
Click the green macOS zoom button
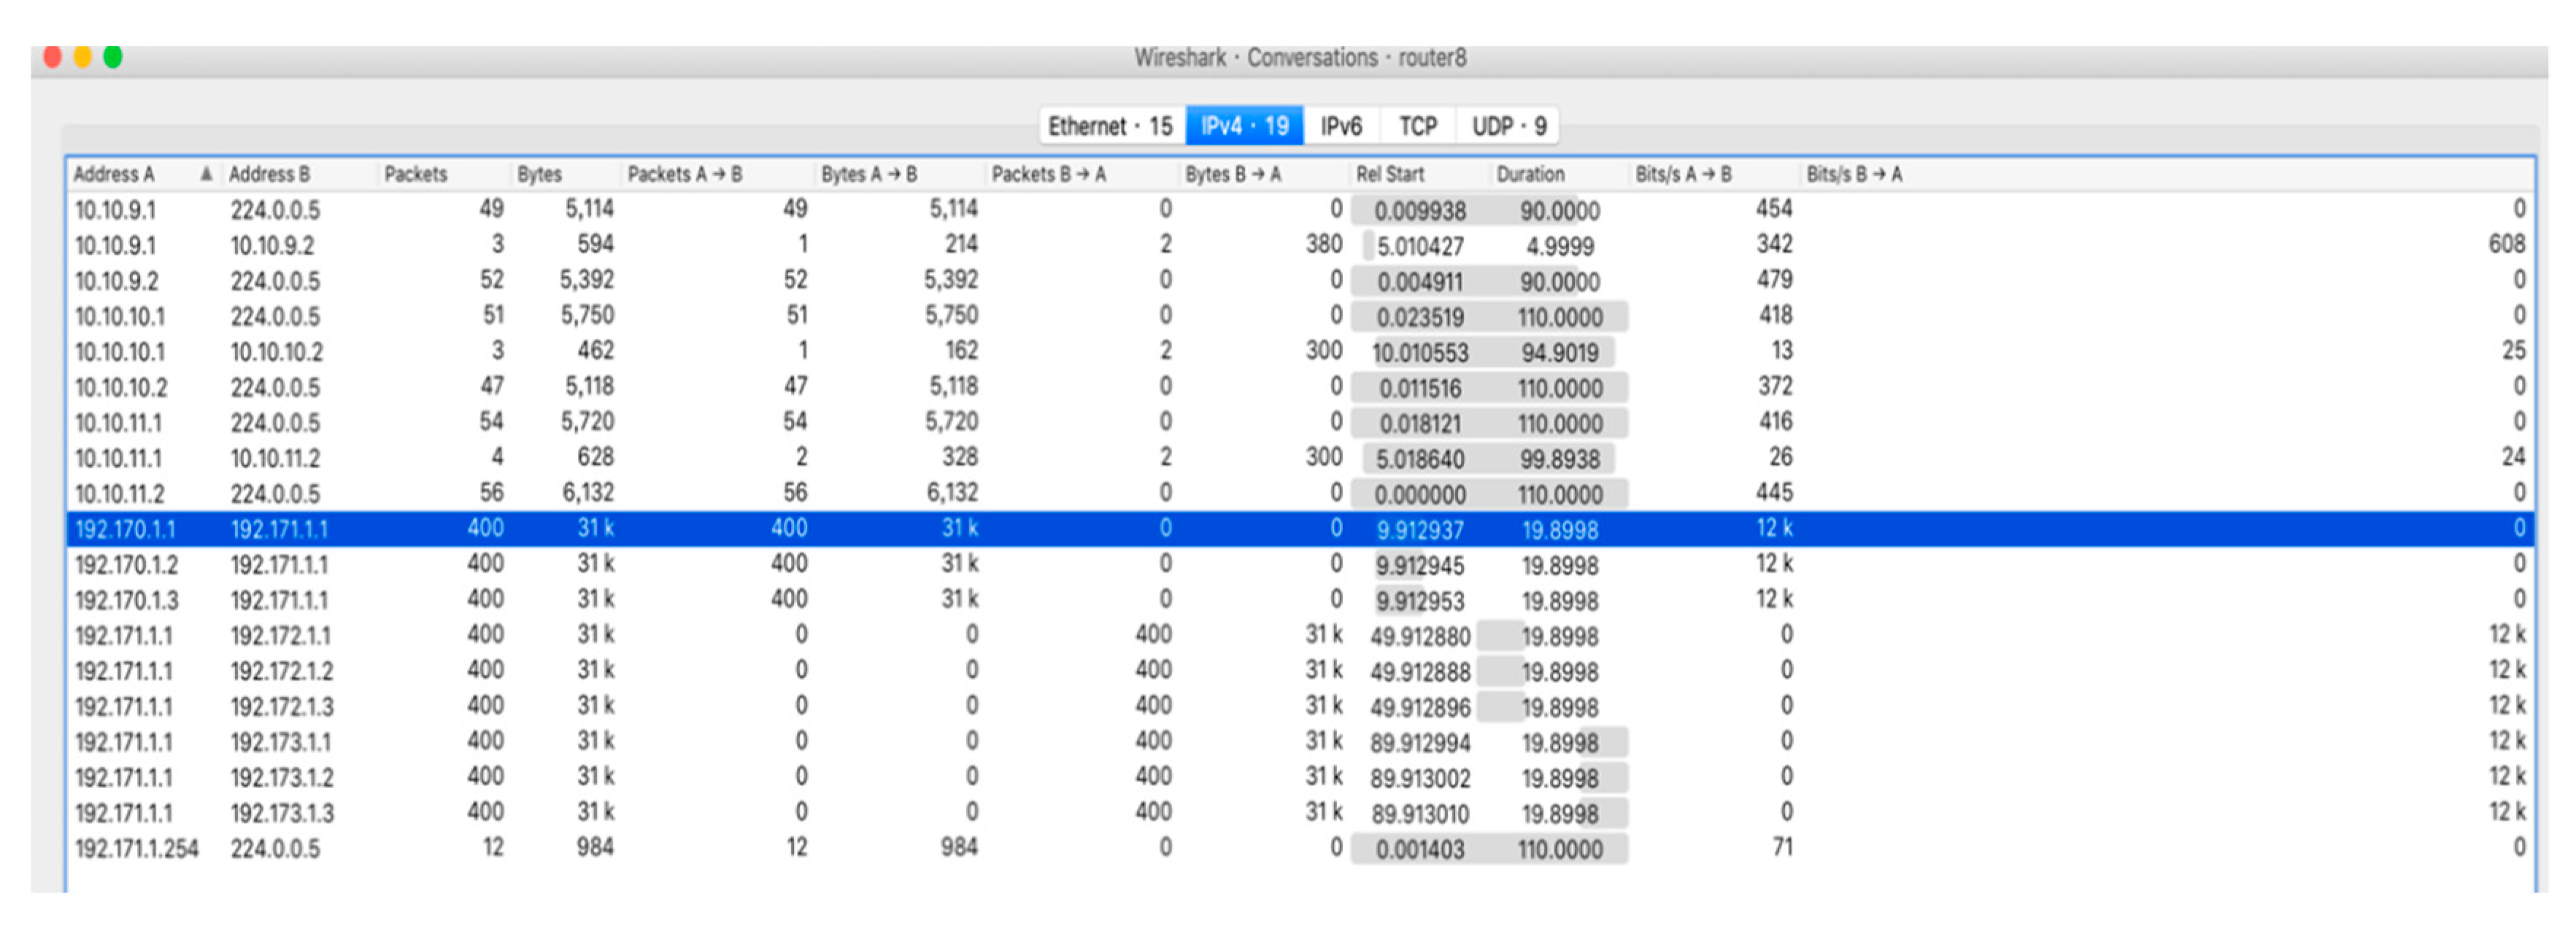pyautogui.click(x=113, y=57)
